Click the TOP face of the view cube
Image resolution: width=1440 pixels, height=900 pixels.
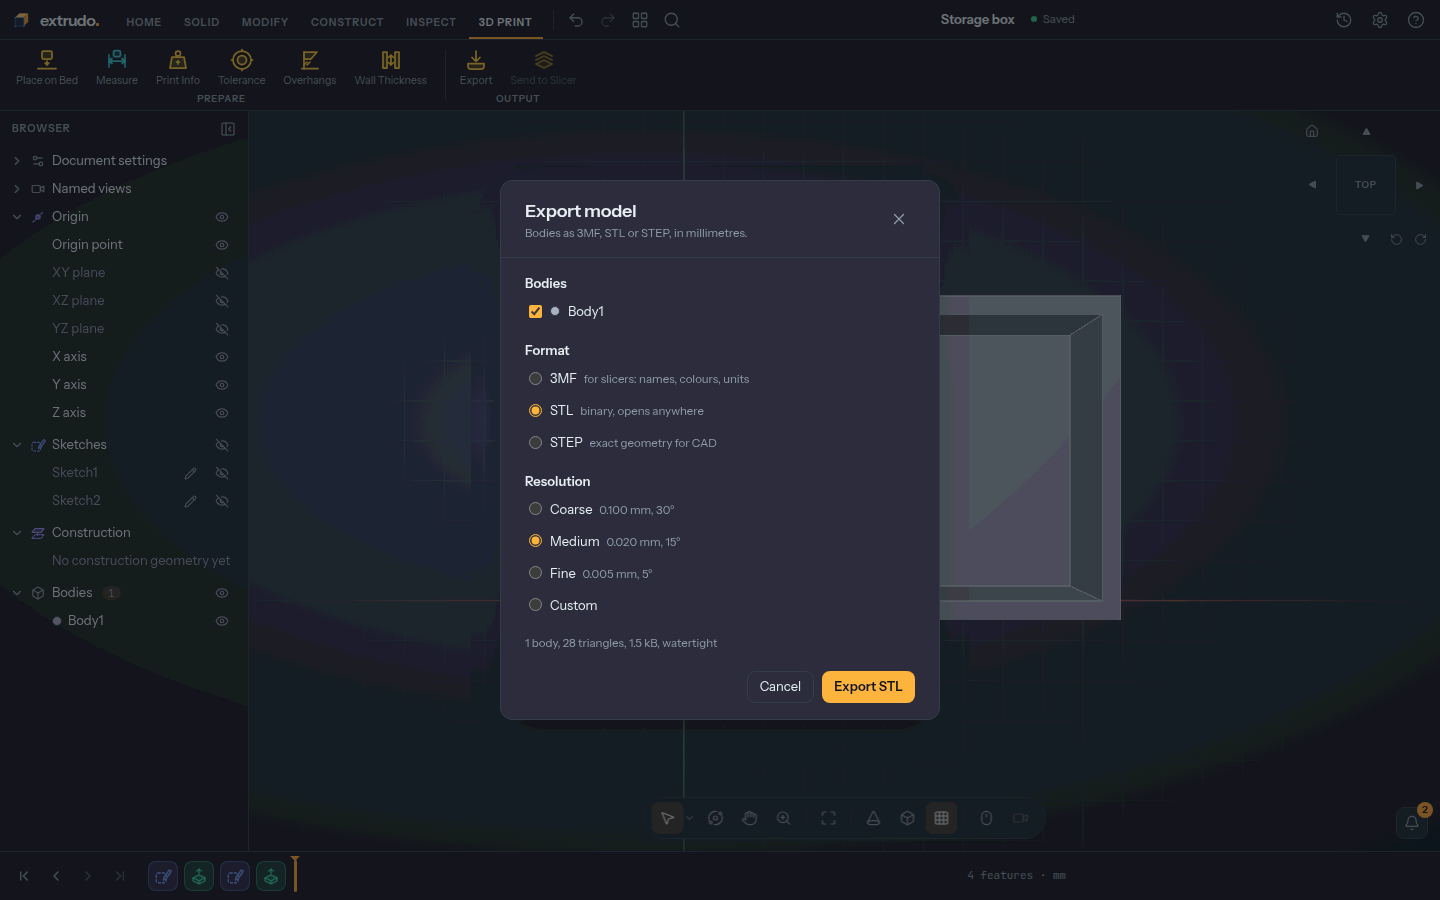[x=1366, y=185]
